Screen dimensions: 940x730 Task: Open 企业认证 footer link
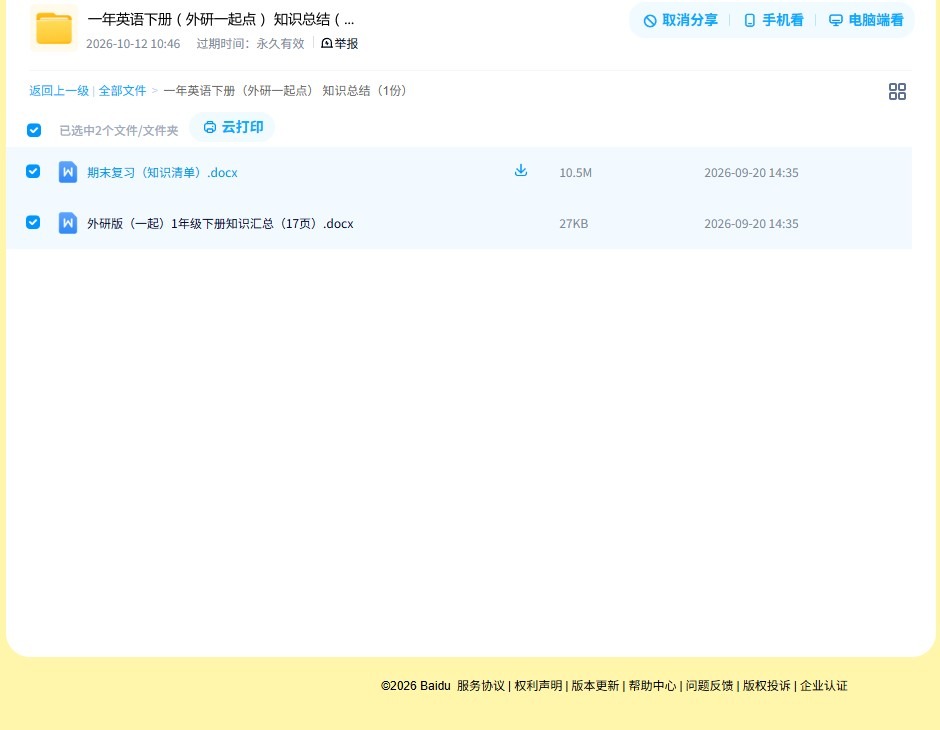pos(824,686)
